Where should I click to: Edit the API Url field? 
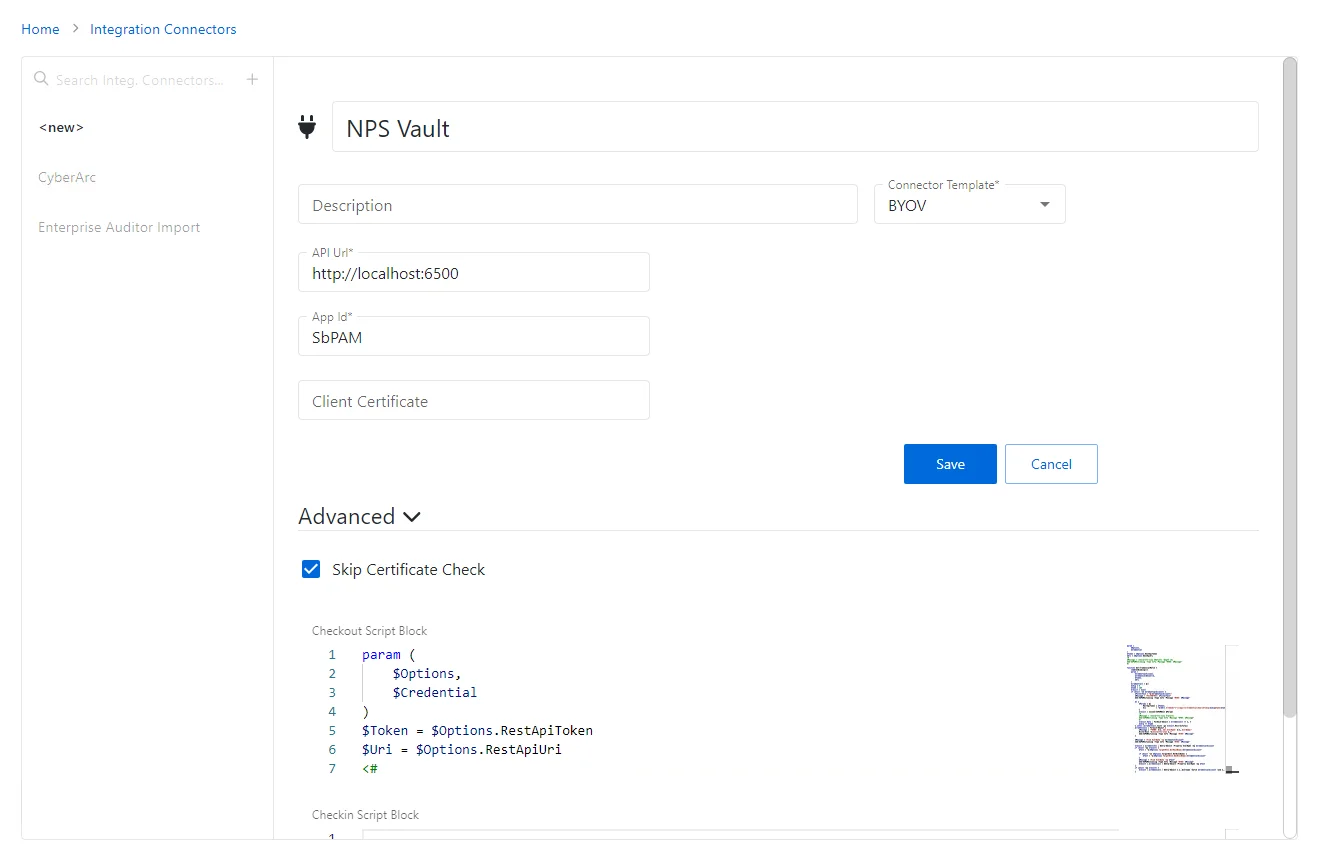click(473, 272)
